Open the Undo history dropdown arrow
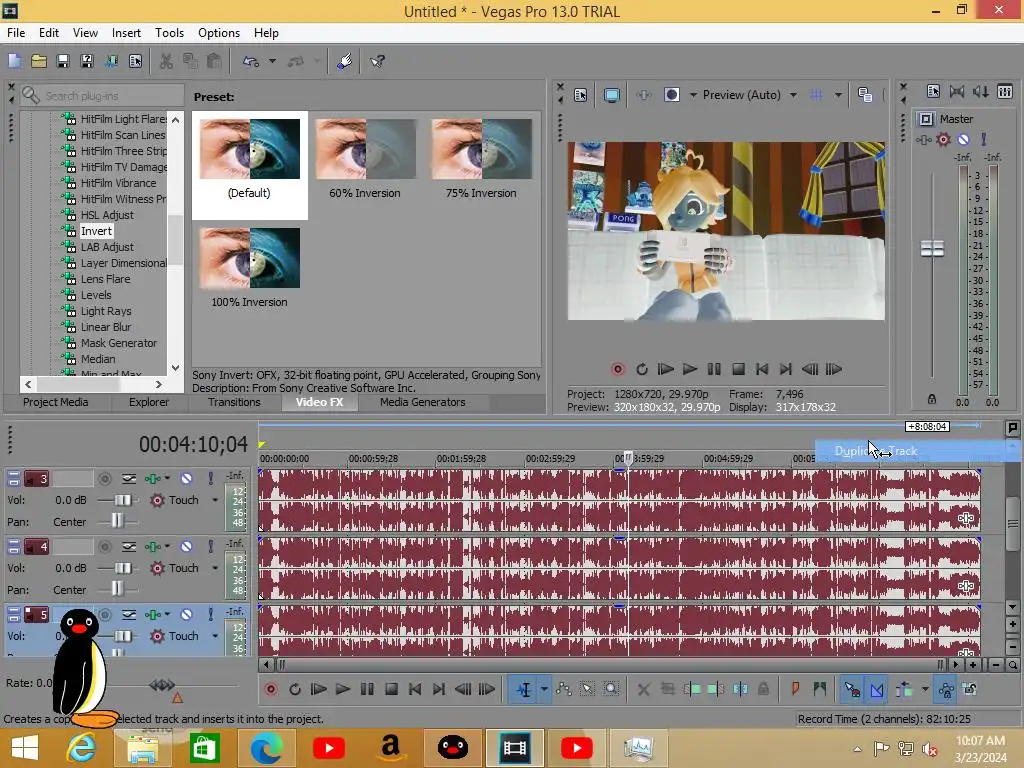This screenshot has height=768, width=1024. pos(272,61)
